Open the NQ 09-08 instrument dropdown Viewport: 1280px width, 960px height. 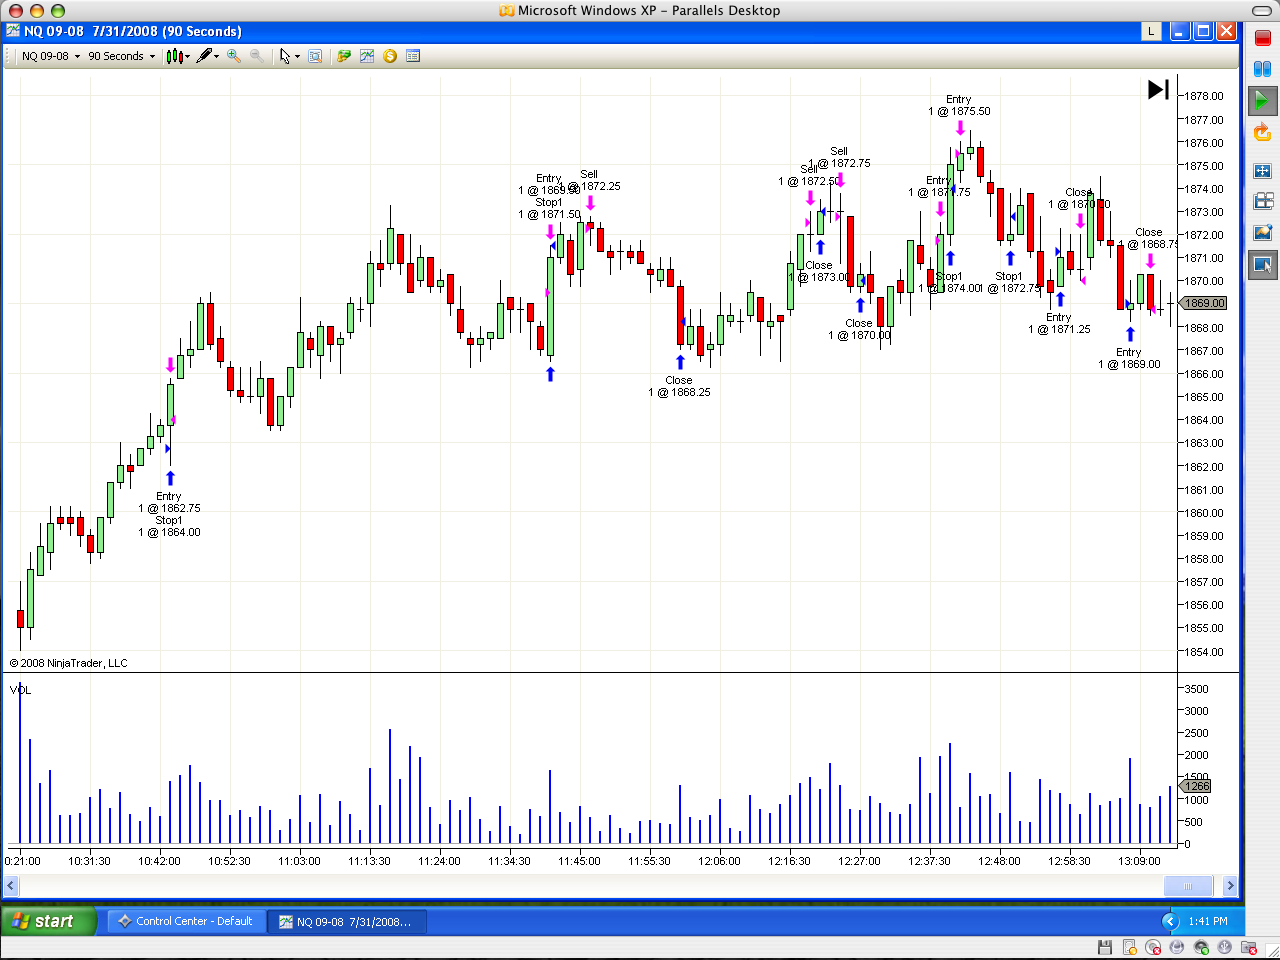(x=51, y=56)
